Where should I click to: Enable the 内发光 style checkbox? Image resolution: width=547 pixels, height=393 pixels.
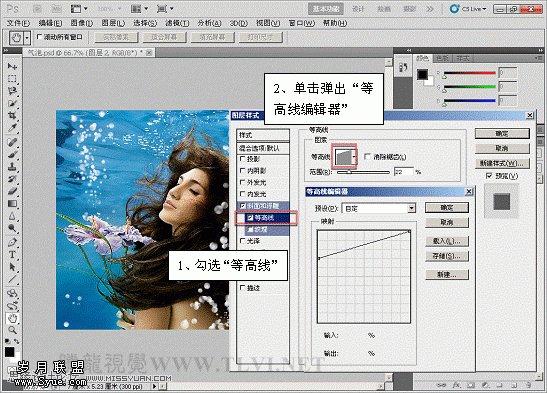(242, 194)
